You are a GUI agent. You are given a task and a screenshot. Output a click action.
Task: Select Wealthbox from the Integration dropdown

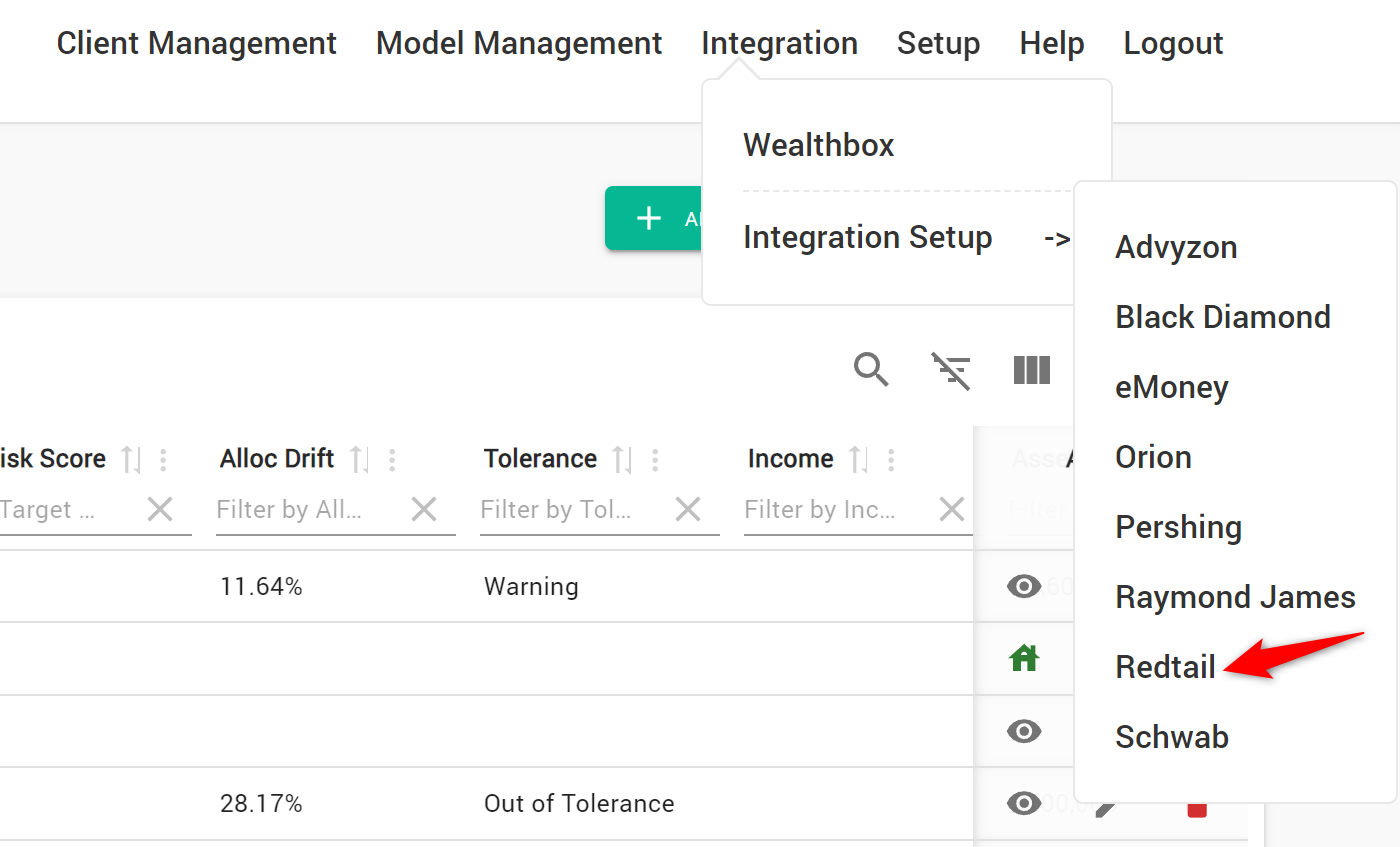click(x=819, y=145)
